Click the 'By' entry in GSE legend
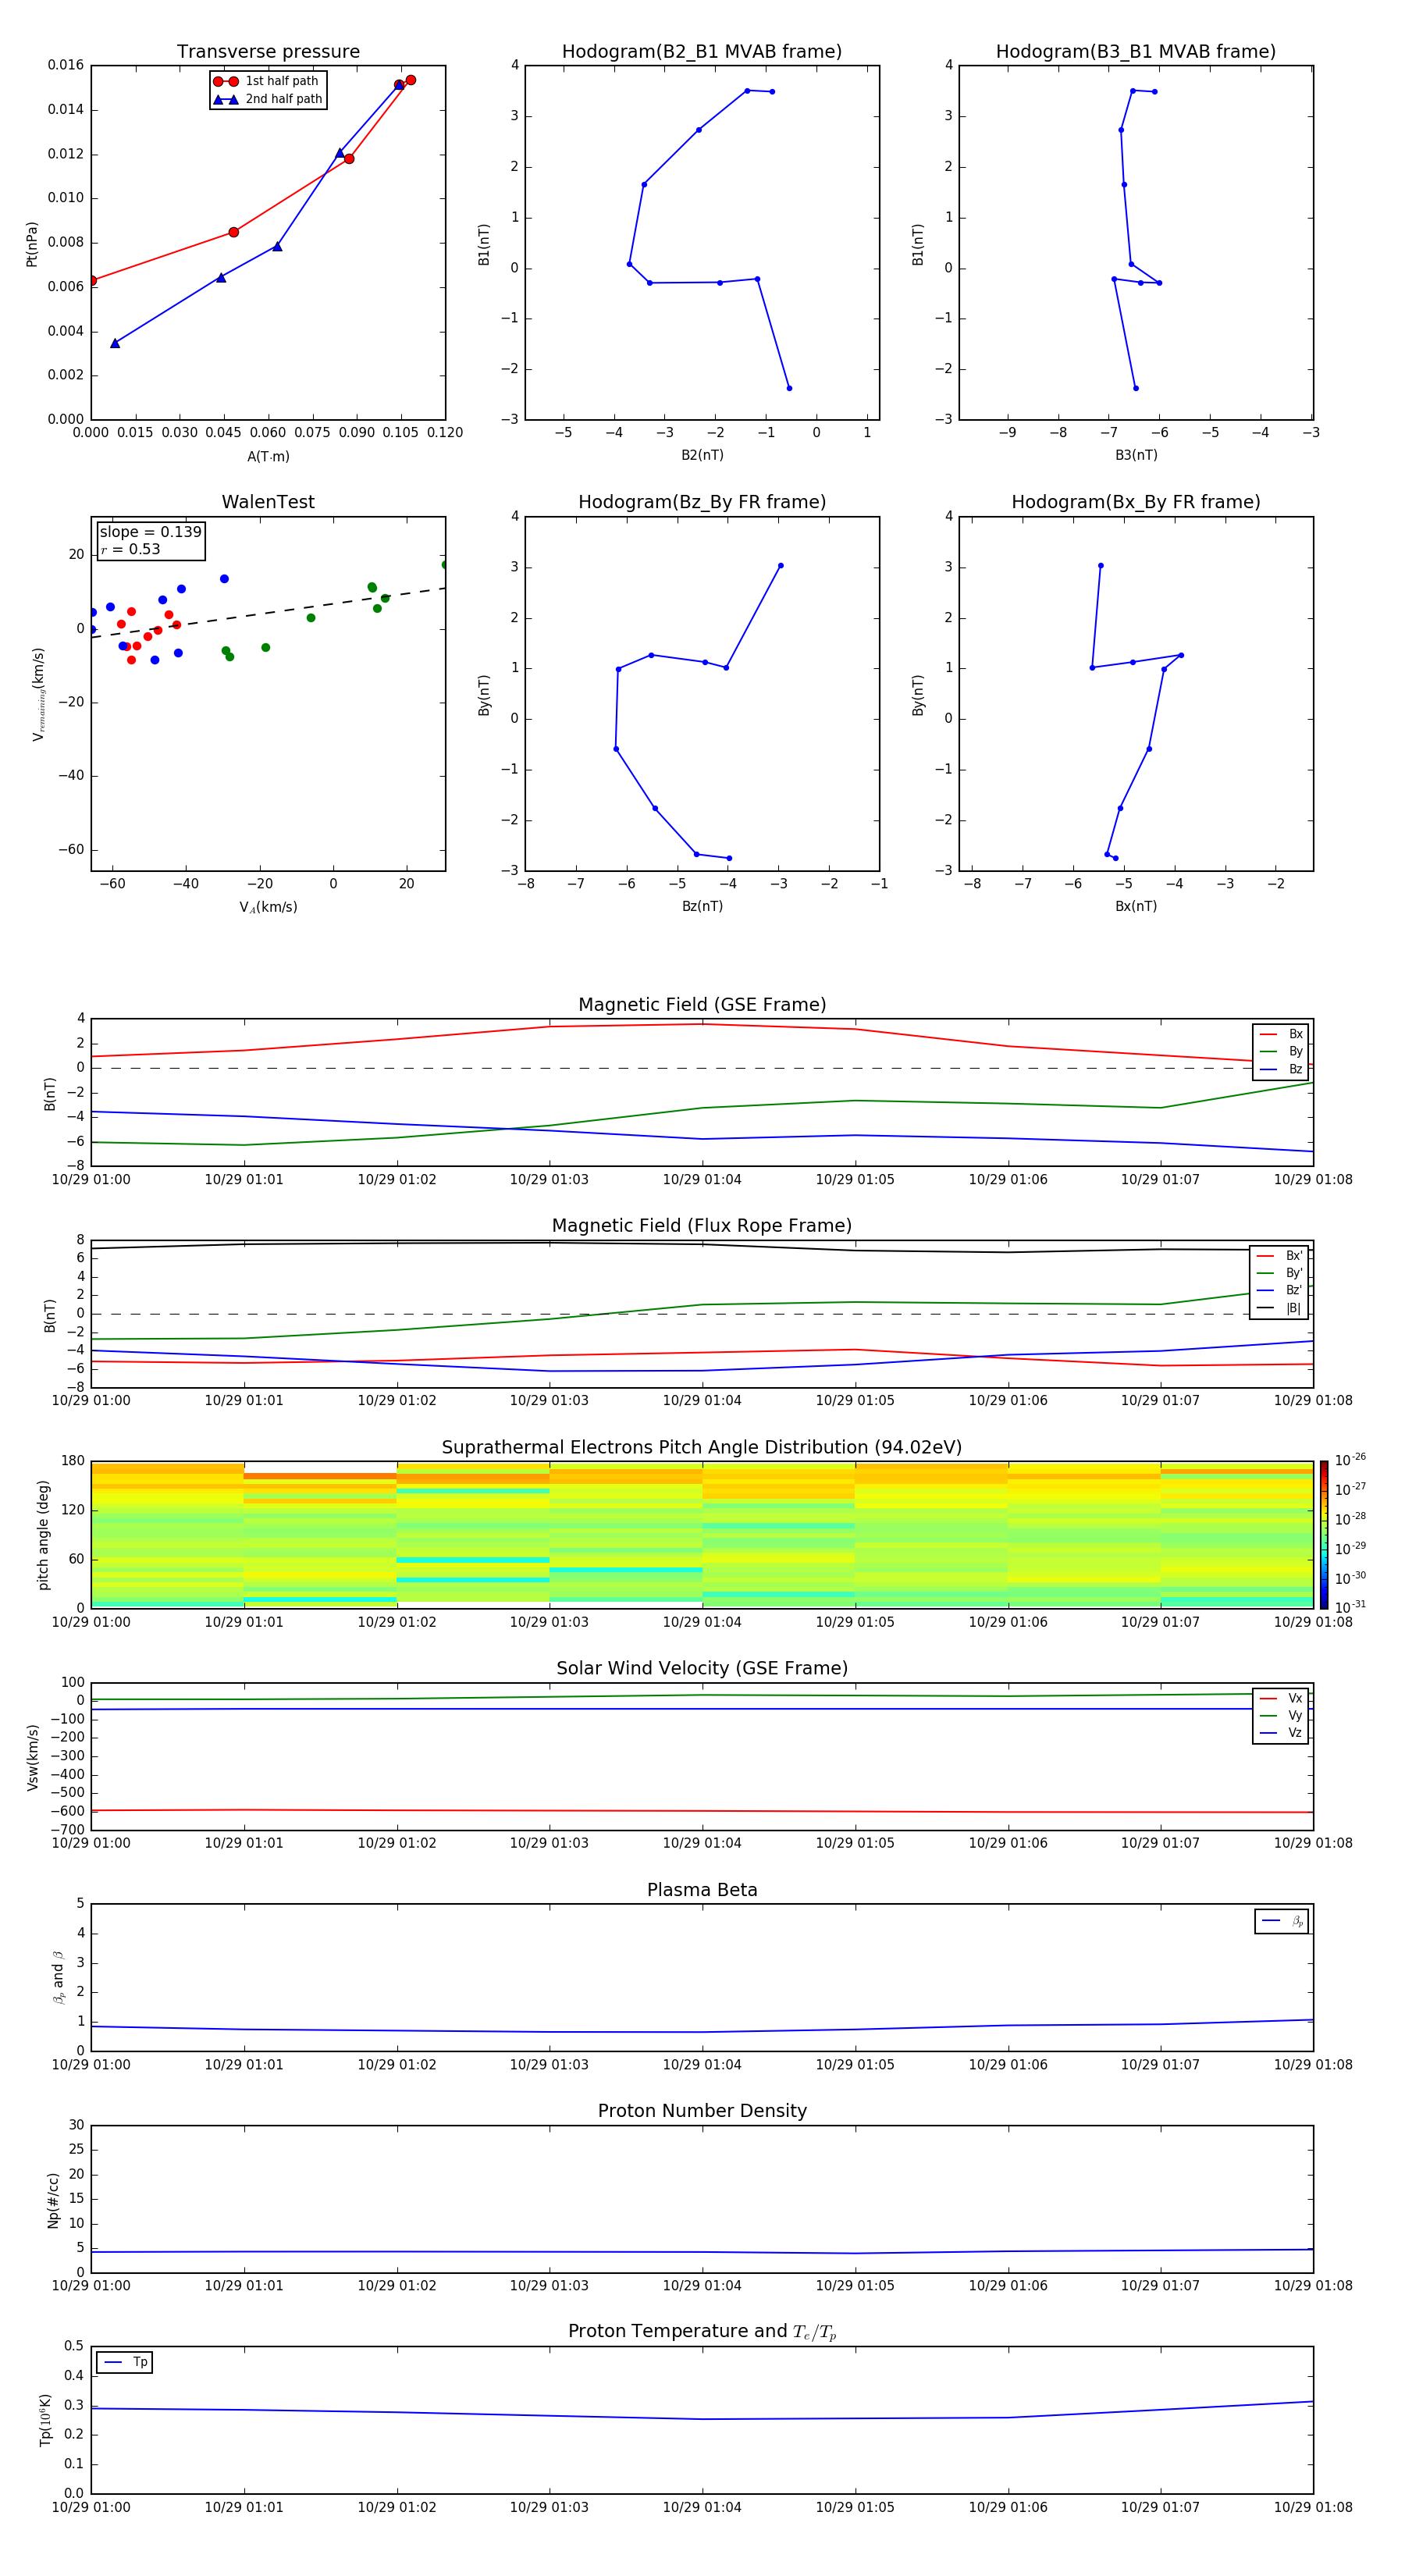This screenshot has height=2576, width=1405. [1281, 1052]
